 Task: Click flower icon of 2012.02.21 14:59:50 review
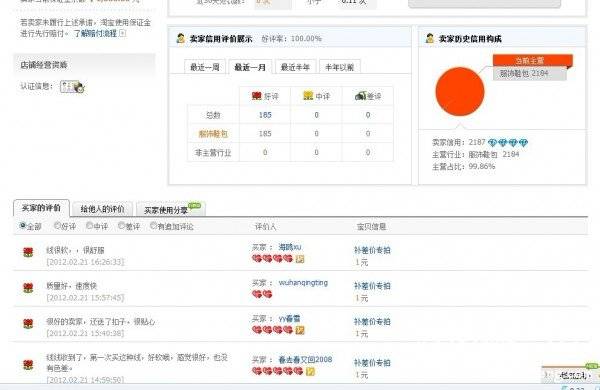[28, 364]
